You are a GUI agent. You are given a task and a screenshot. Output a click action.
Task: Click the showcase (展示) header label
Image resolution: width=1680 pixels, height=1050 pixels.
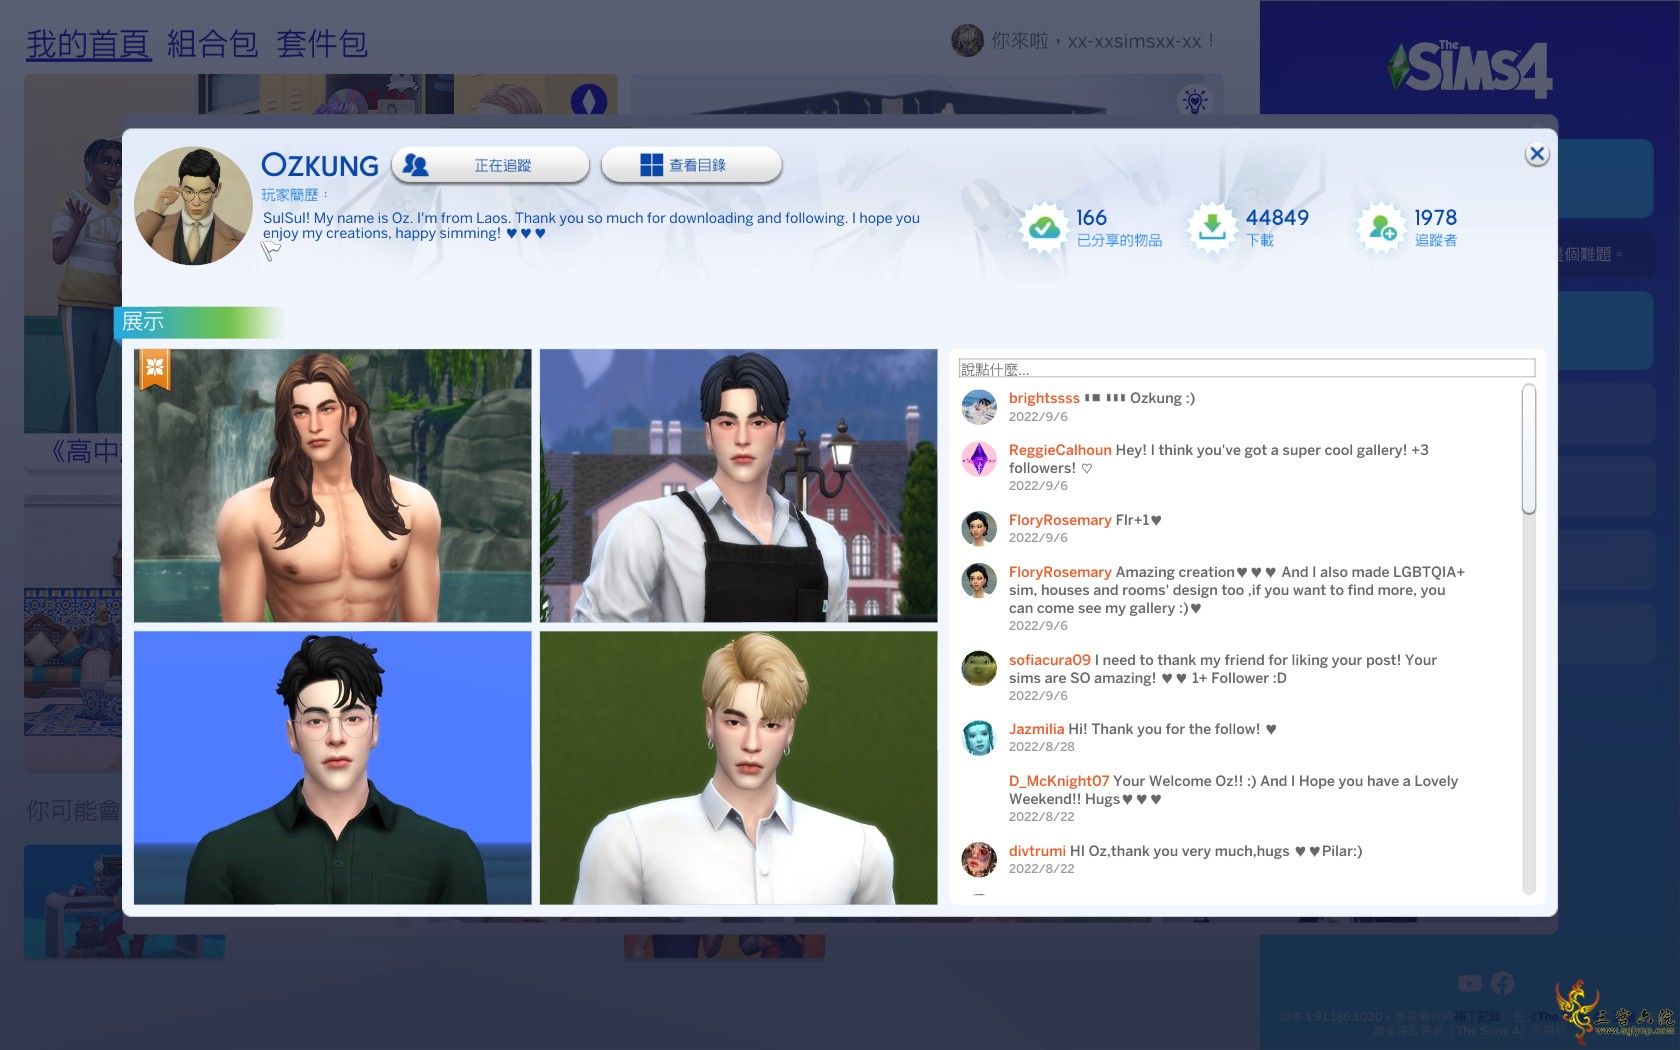pyautogui.click(x=142, y=321)
